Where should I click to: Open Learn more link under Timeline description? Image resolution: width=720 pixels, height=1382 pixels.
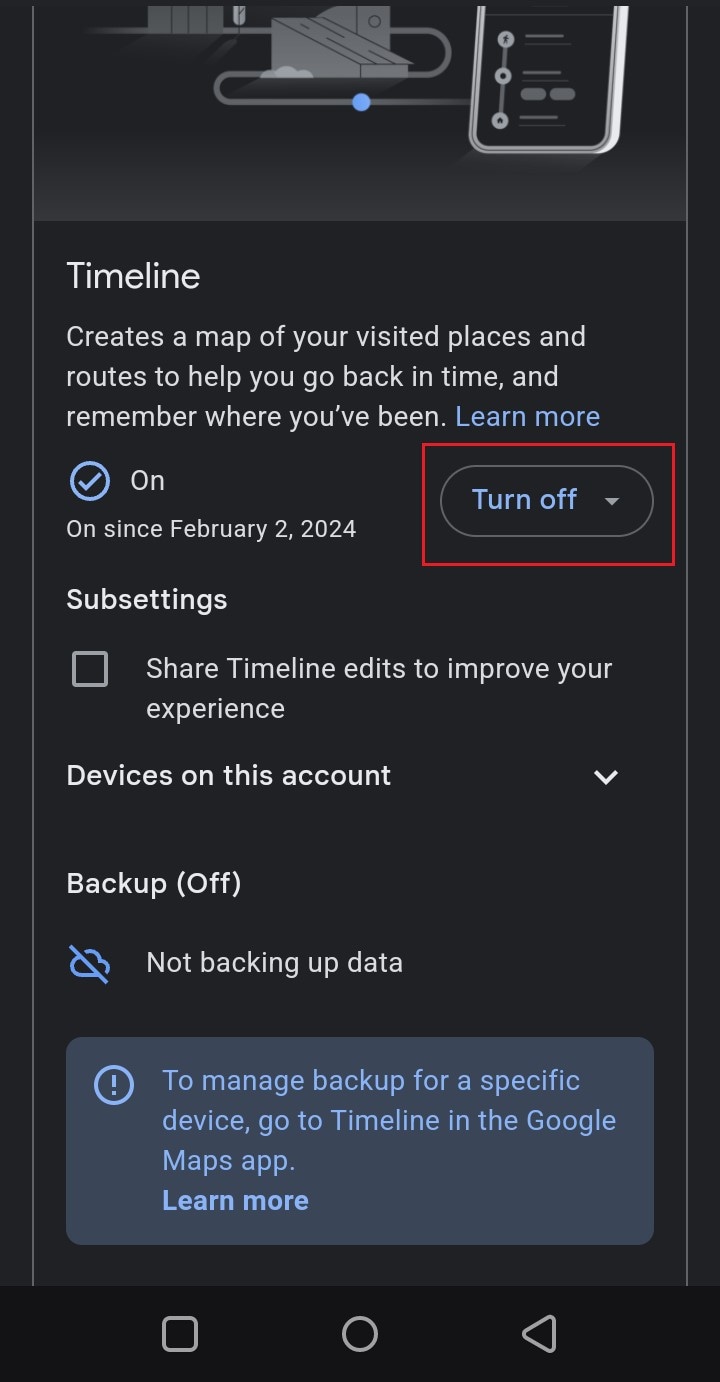[x=528, y=417]
